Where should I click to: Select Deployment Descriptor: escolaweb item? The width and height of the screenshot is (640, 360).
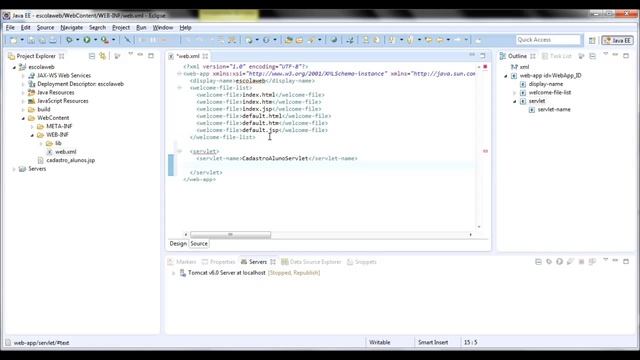(x=80, y=84)
